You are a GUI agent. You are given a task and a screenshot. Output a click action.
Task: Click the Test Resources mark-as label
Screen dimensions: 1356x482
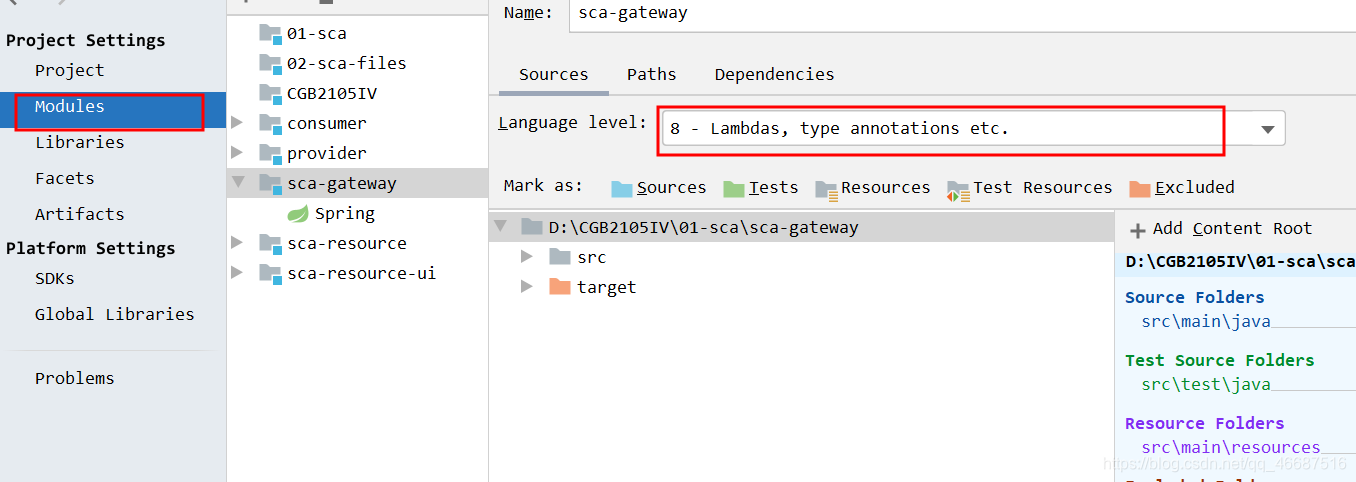(x=1043, y=187)
